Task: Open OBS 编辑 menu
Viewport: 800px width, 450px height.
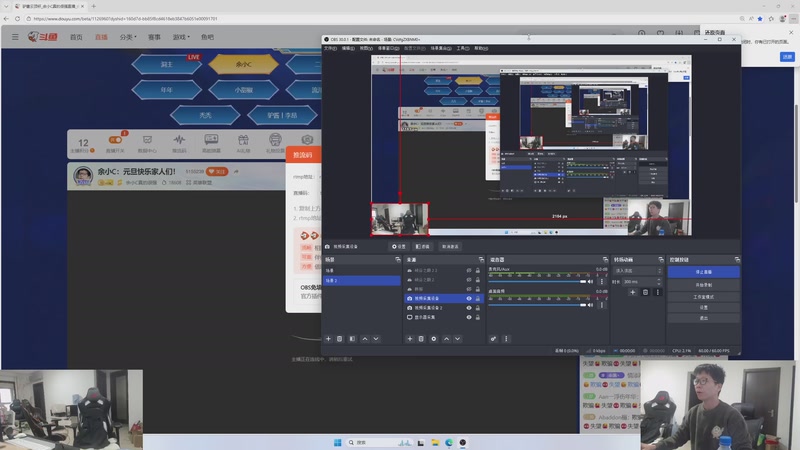Action: (x=348, y=48)
